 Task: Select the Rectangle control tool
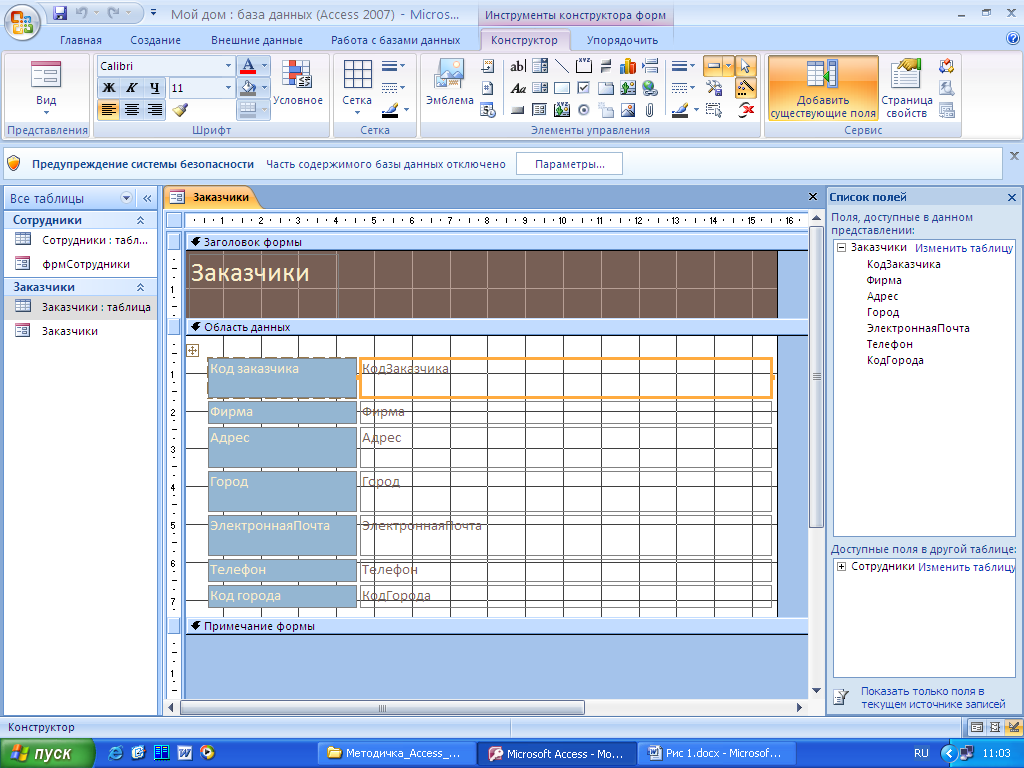tap(562, 88)
